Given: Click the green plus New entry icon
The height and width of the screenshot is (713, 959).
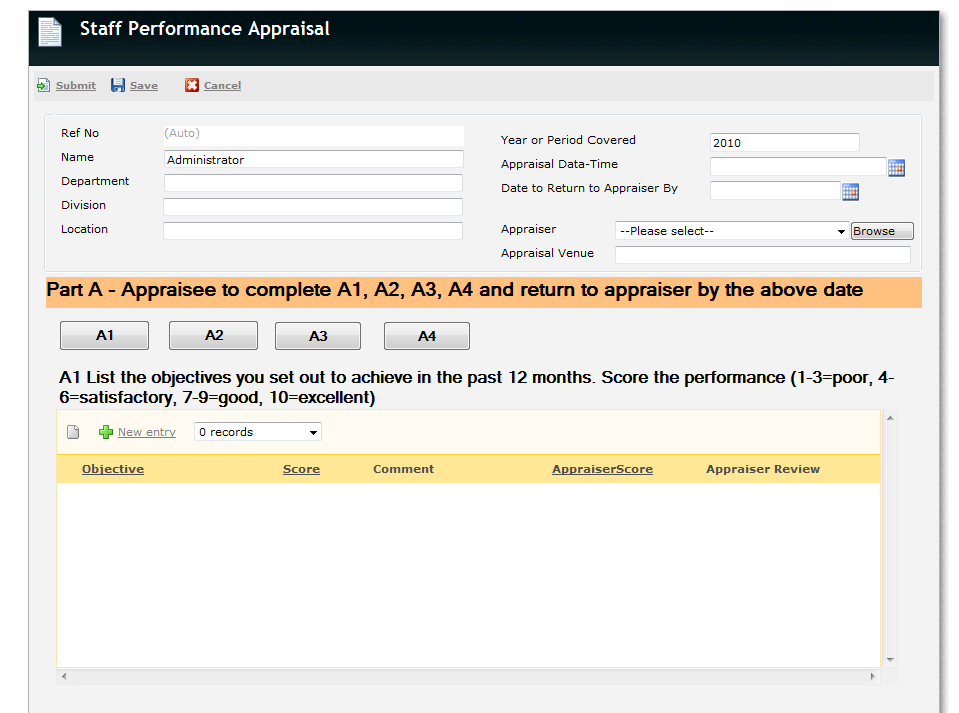Looking at the screenshot, I should coord(106,432).
